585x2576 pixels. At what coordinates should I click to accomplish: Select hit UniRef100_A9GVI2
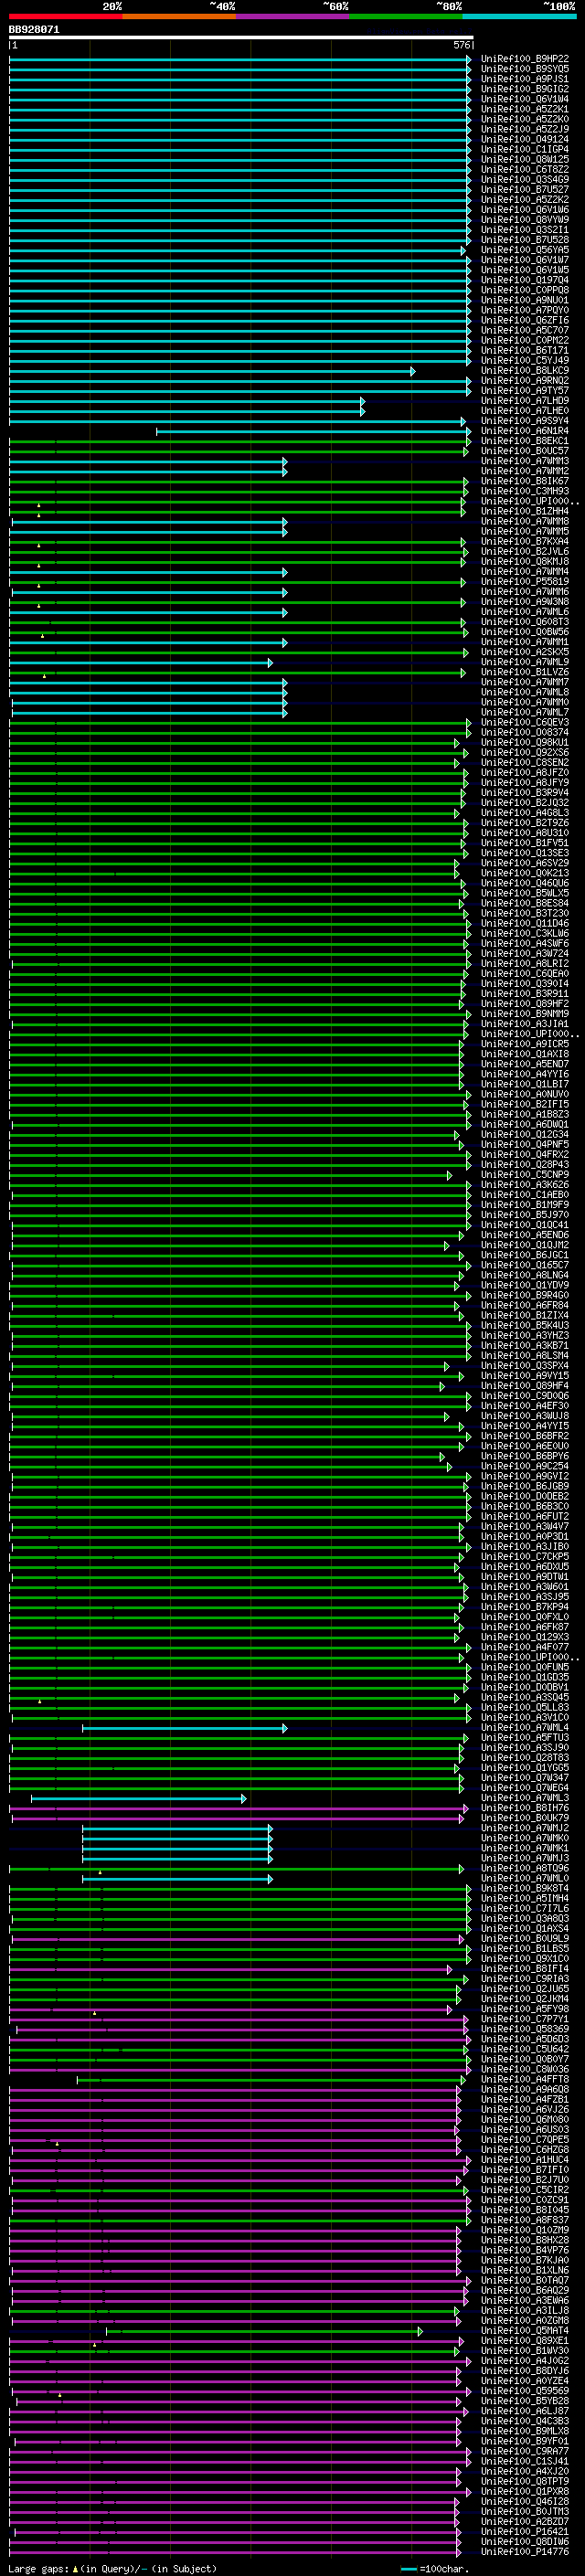(x=525, y=1477)
